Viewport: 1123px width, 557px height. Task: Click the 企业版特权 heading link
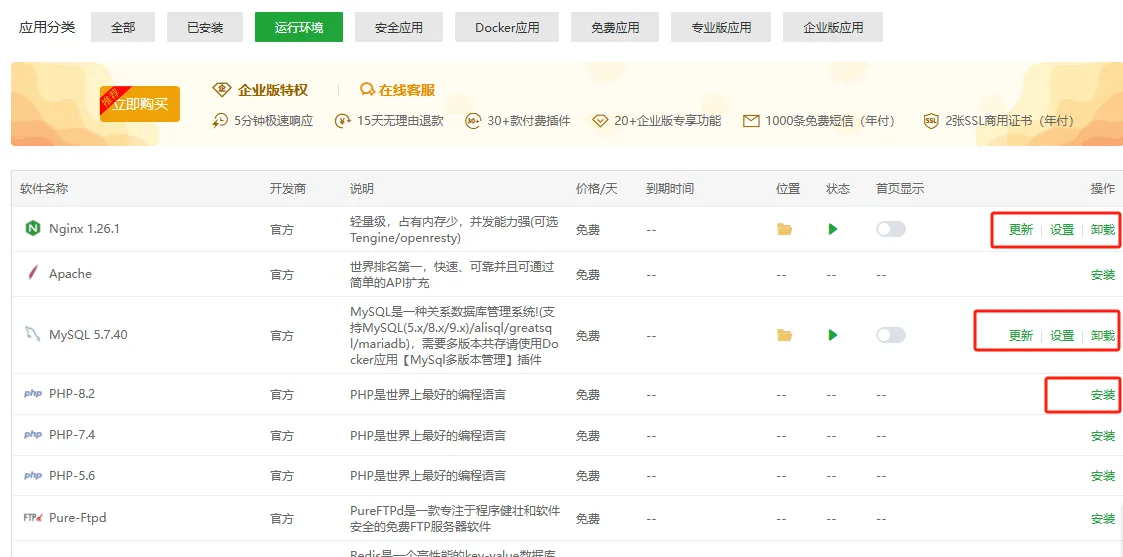pos(273,90)
